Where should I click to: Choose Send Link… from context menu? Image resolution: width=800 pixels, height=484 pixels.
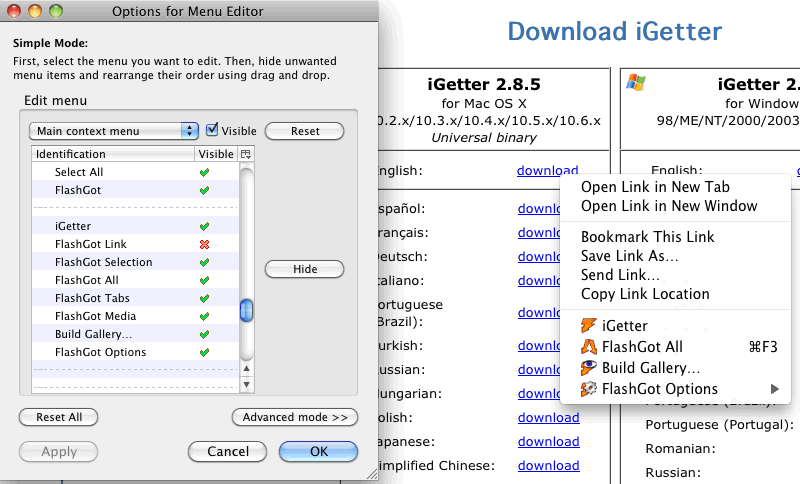coord(620,275)
